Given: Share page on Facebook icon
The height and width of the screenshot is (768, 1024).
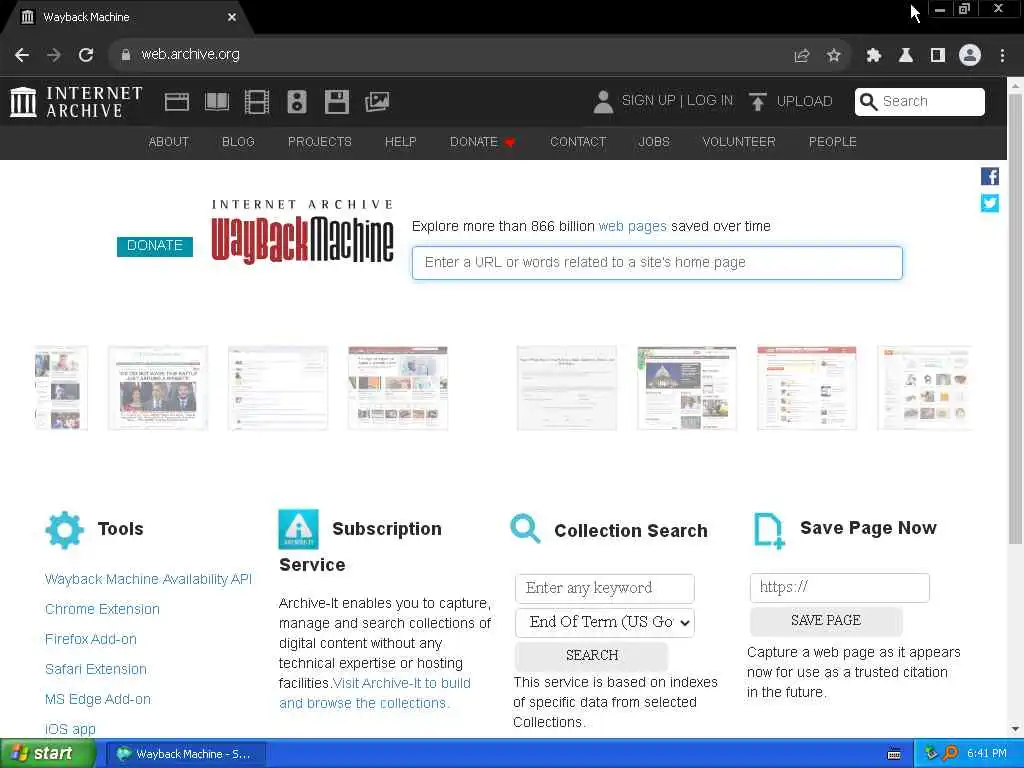Looking at the screenshot, I should tap(989, 176).
